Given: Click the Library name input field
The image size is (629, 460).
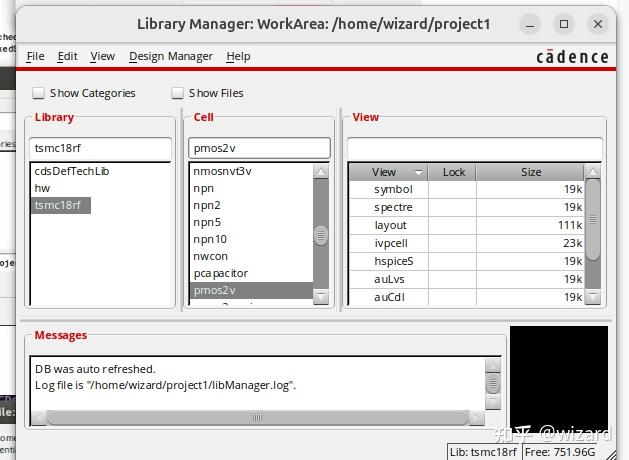Looking at the screenshot, I should coord(100,148).
